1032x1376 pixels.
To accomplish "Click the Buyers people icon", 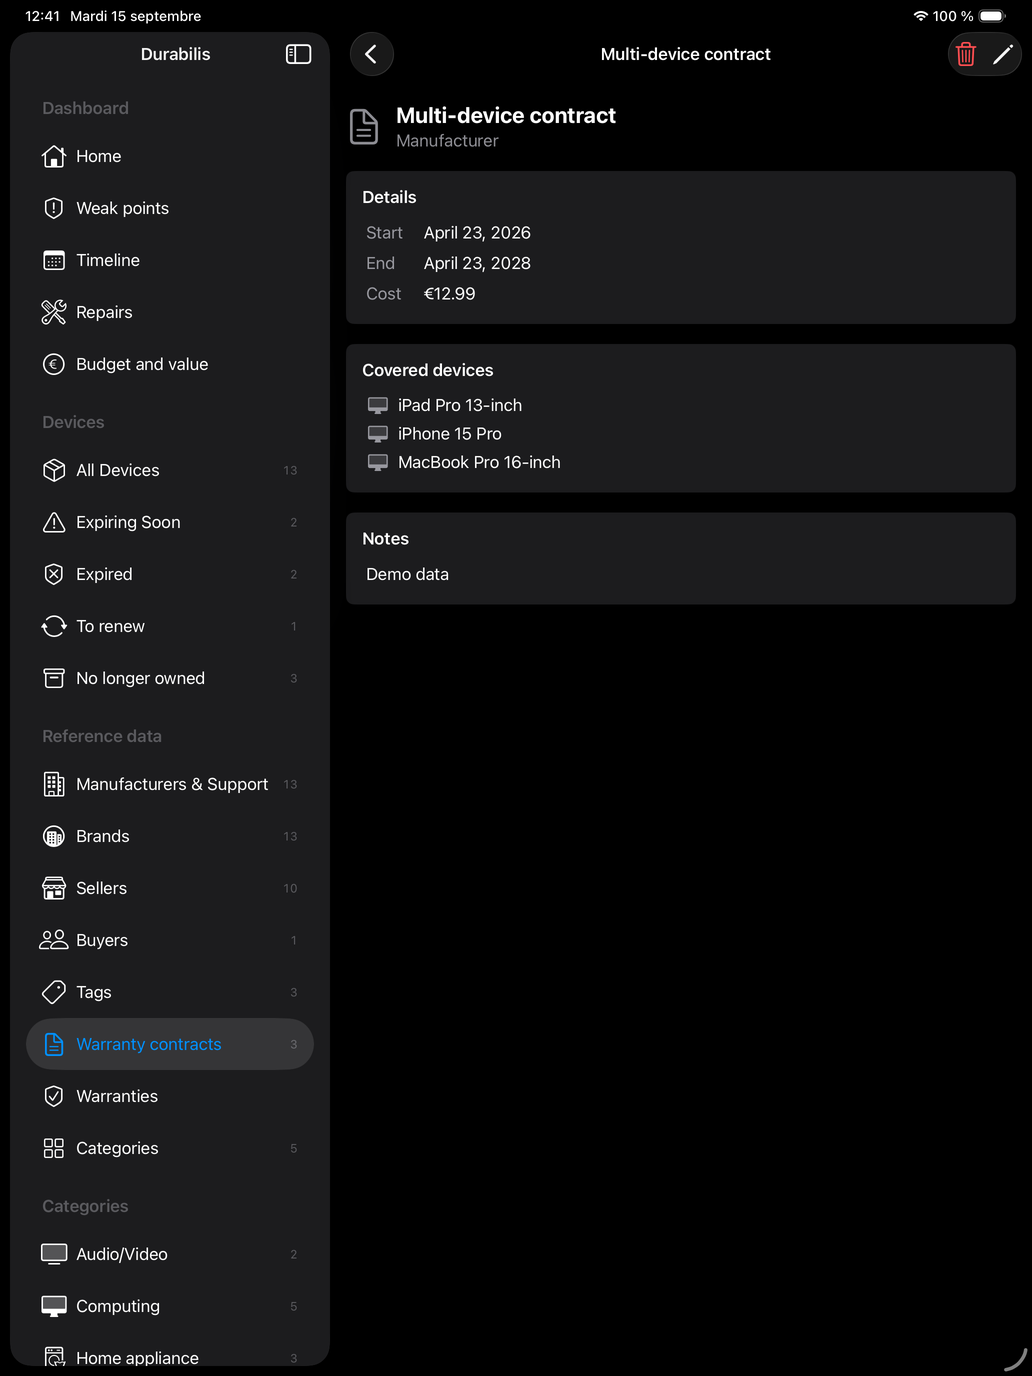I will pos(54,940).
